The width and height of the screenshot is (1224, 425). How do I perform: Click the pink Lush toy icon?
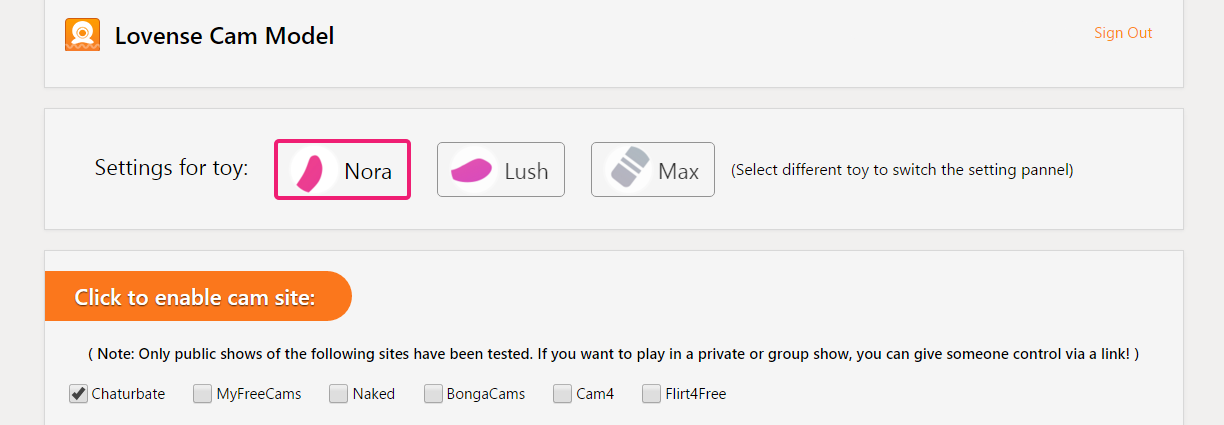point(473,170)
